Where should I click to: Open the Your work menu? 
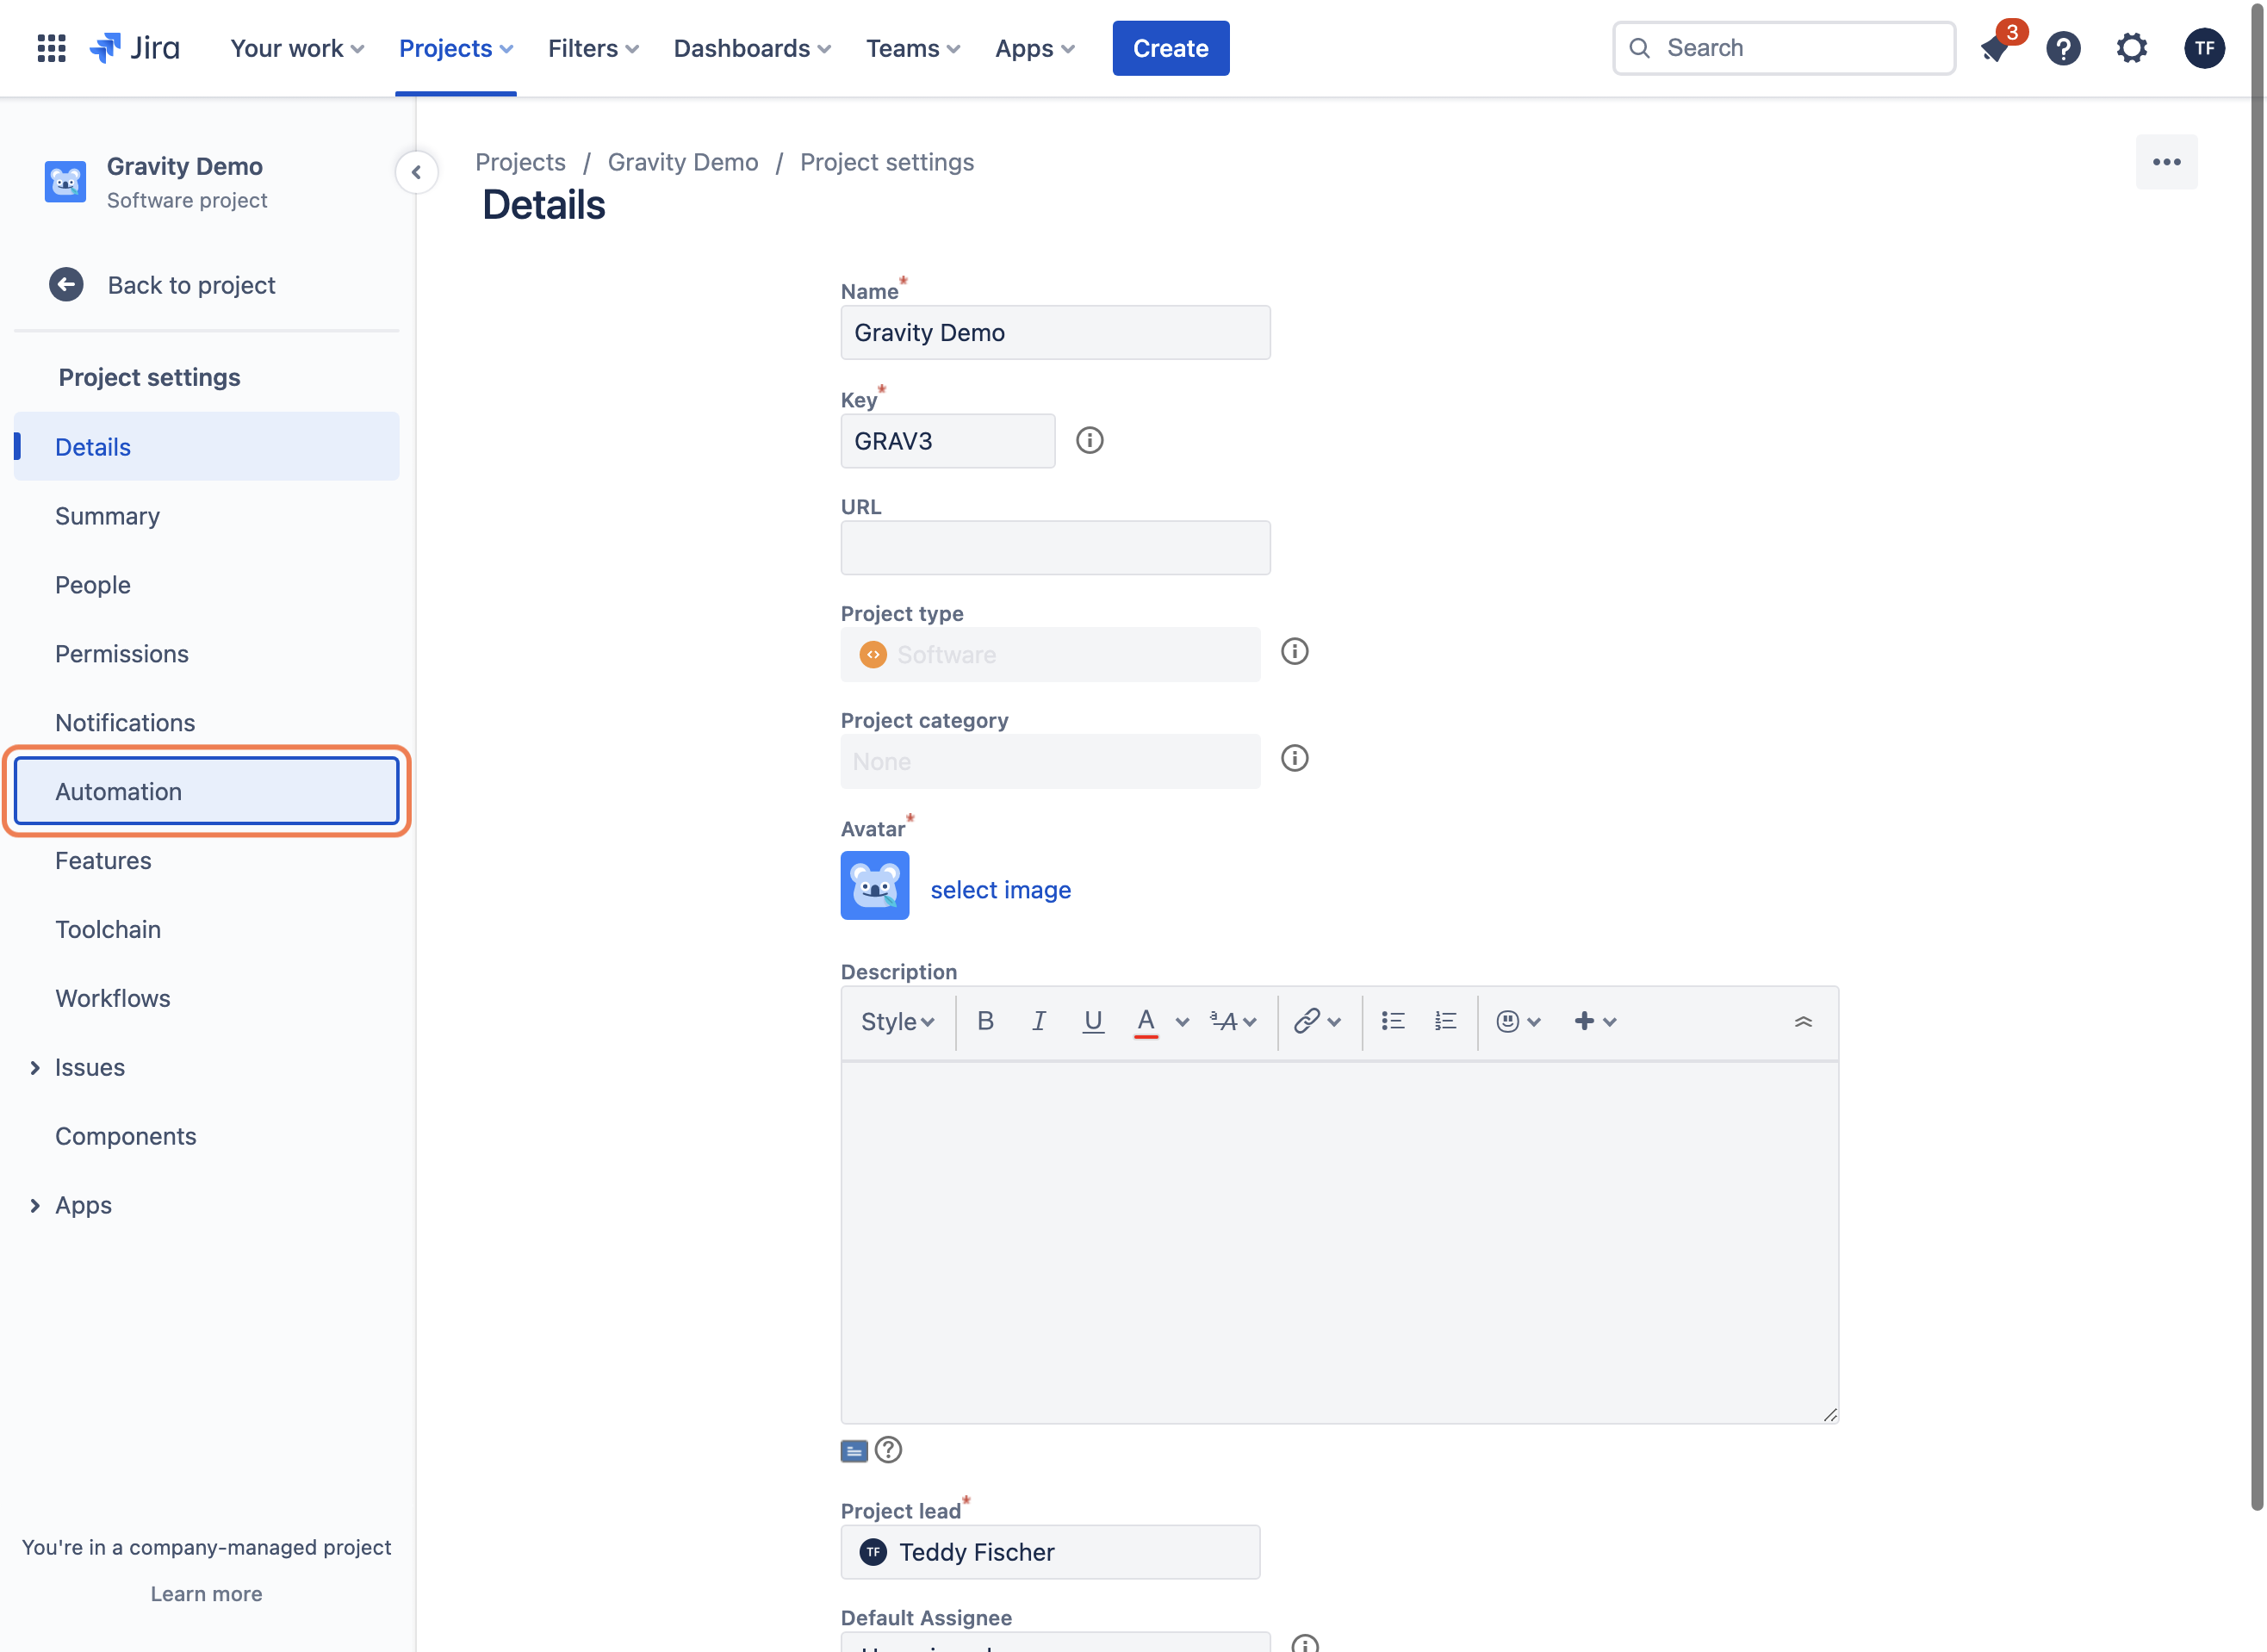click(297, 48)
